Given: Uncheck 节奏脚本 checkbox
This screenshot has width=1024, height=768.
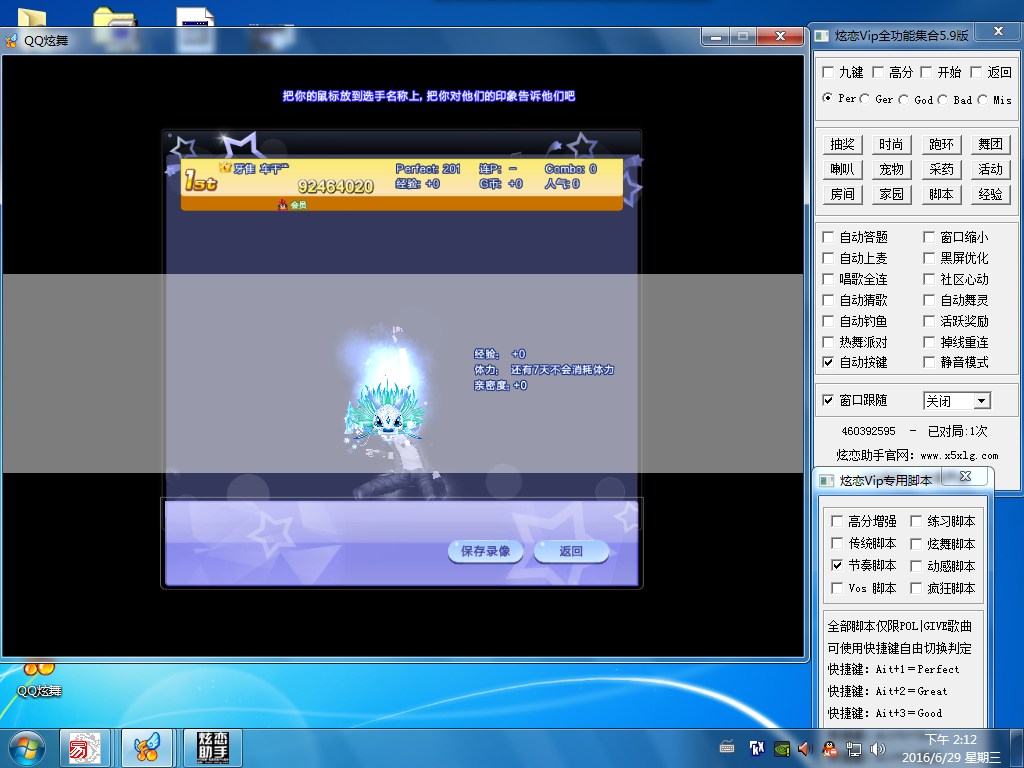Looking at the screenshot, I should [x=837, y=565].
